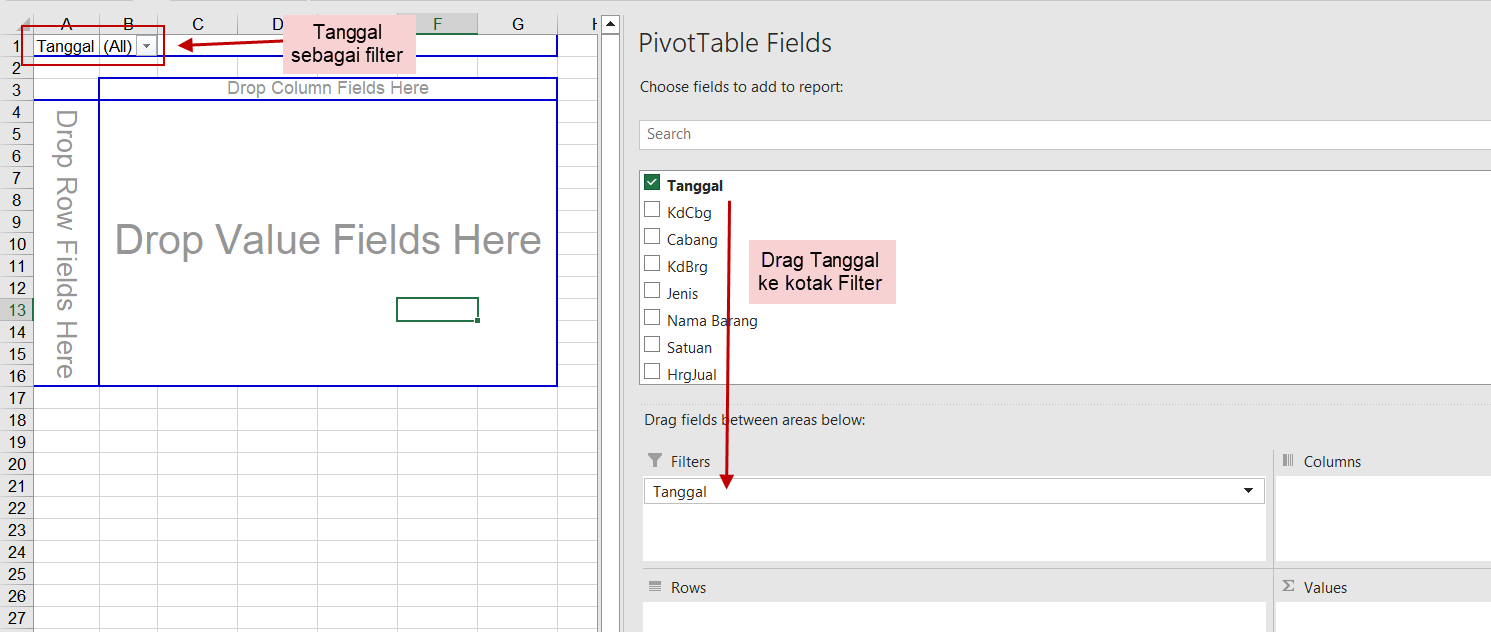Tick the Cabang field checkbox
Viewport: 1491px width, 632px height.
[x=652, y=237]
